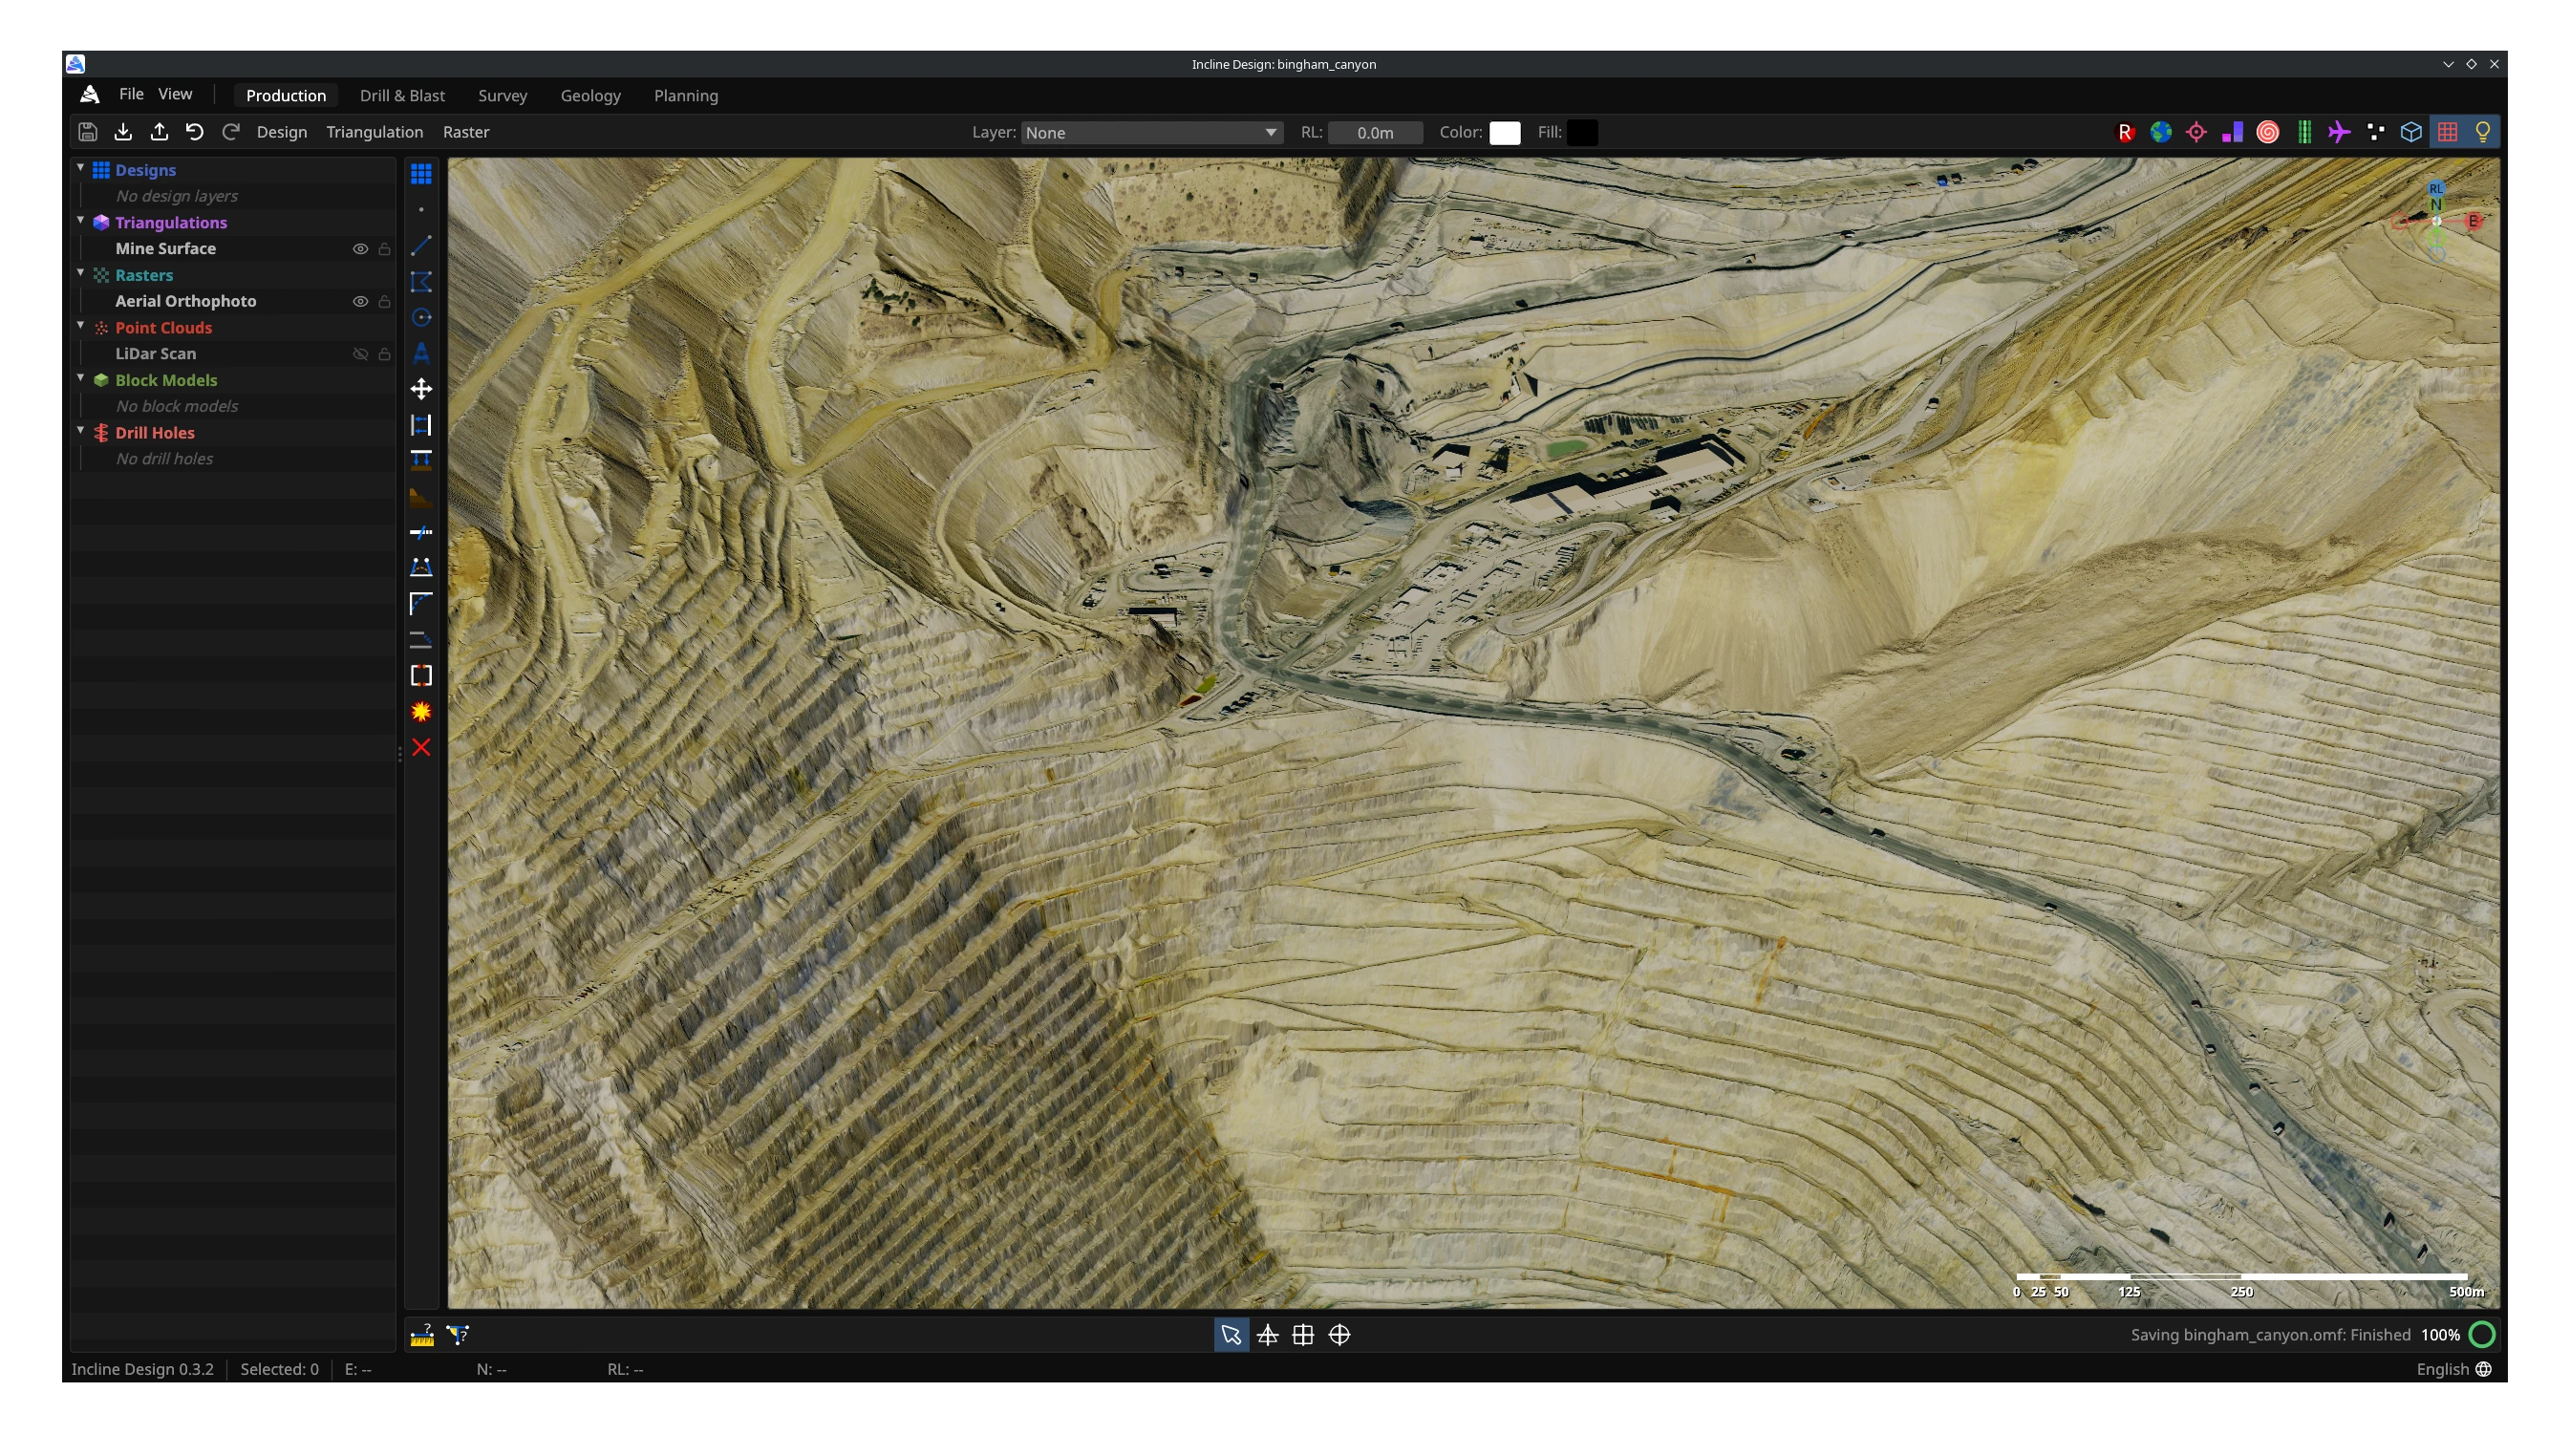Open the Layer dropdown showing None
2570x1456 pixels.
1151,133
